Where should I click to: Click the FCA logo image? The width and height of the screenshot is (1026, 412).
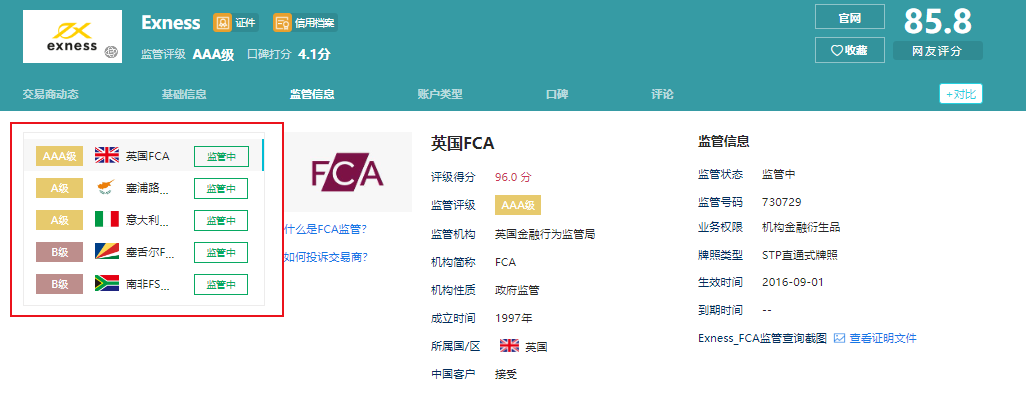coord(347,172)
